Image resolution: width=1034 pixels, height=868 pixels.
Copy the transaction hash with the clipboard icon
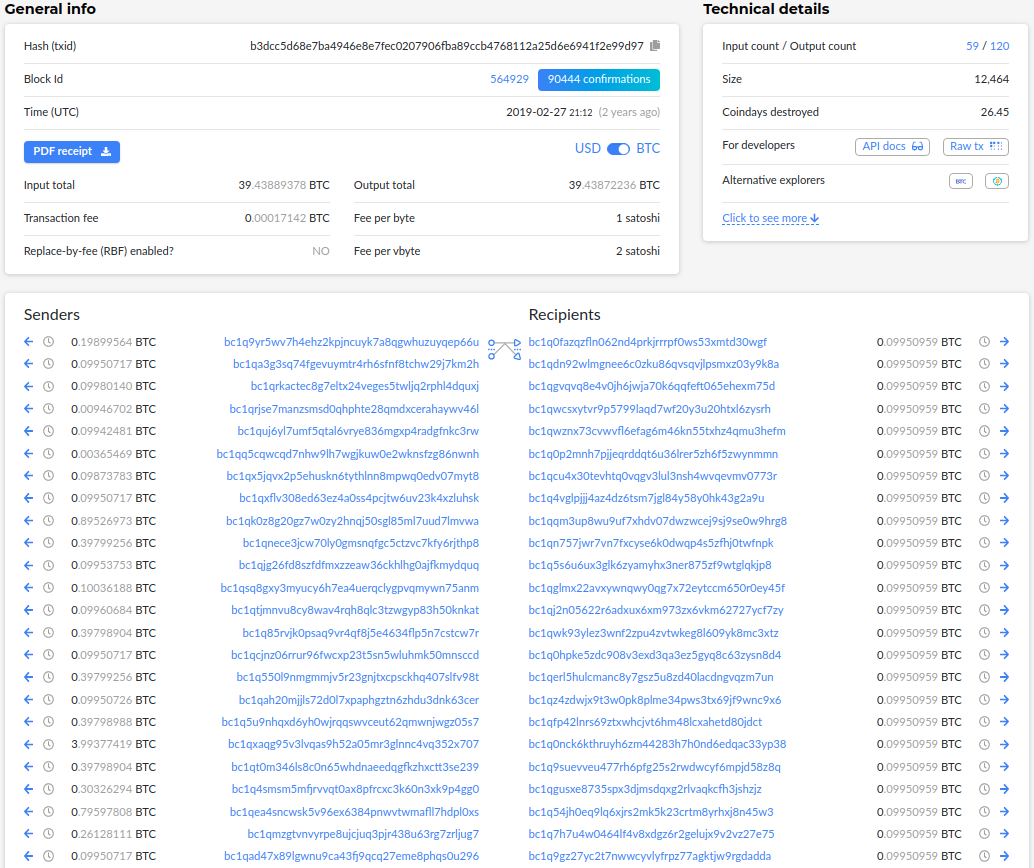655,46
